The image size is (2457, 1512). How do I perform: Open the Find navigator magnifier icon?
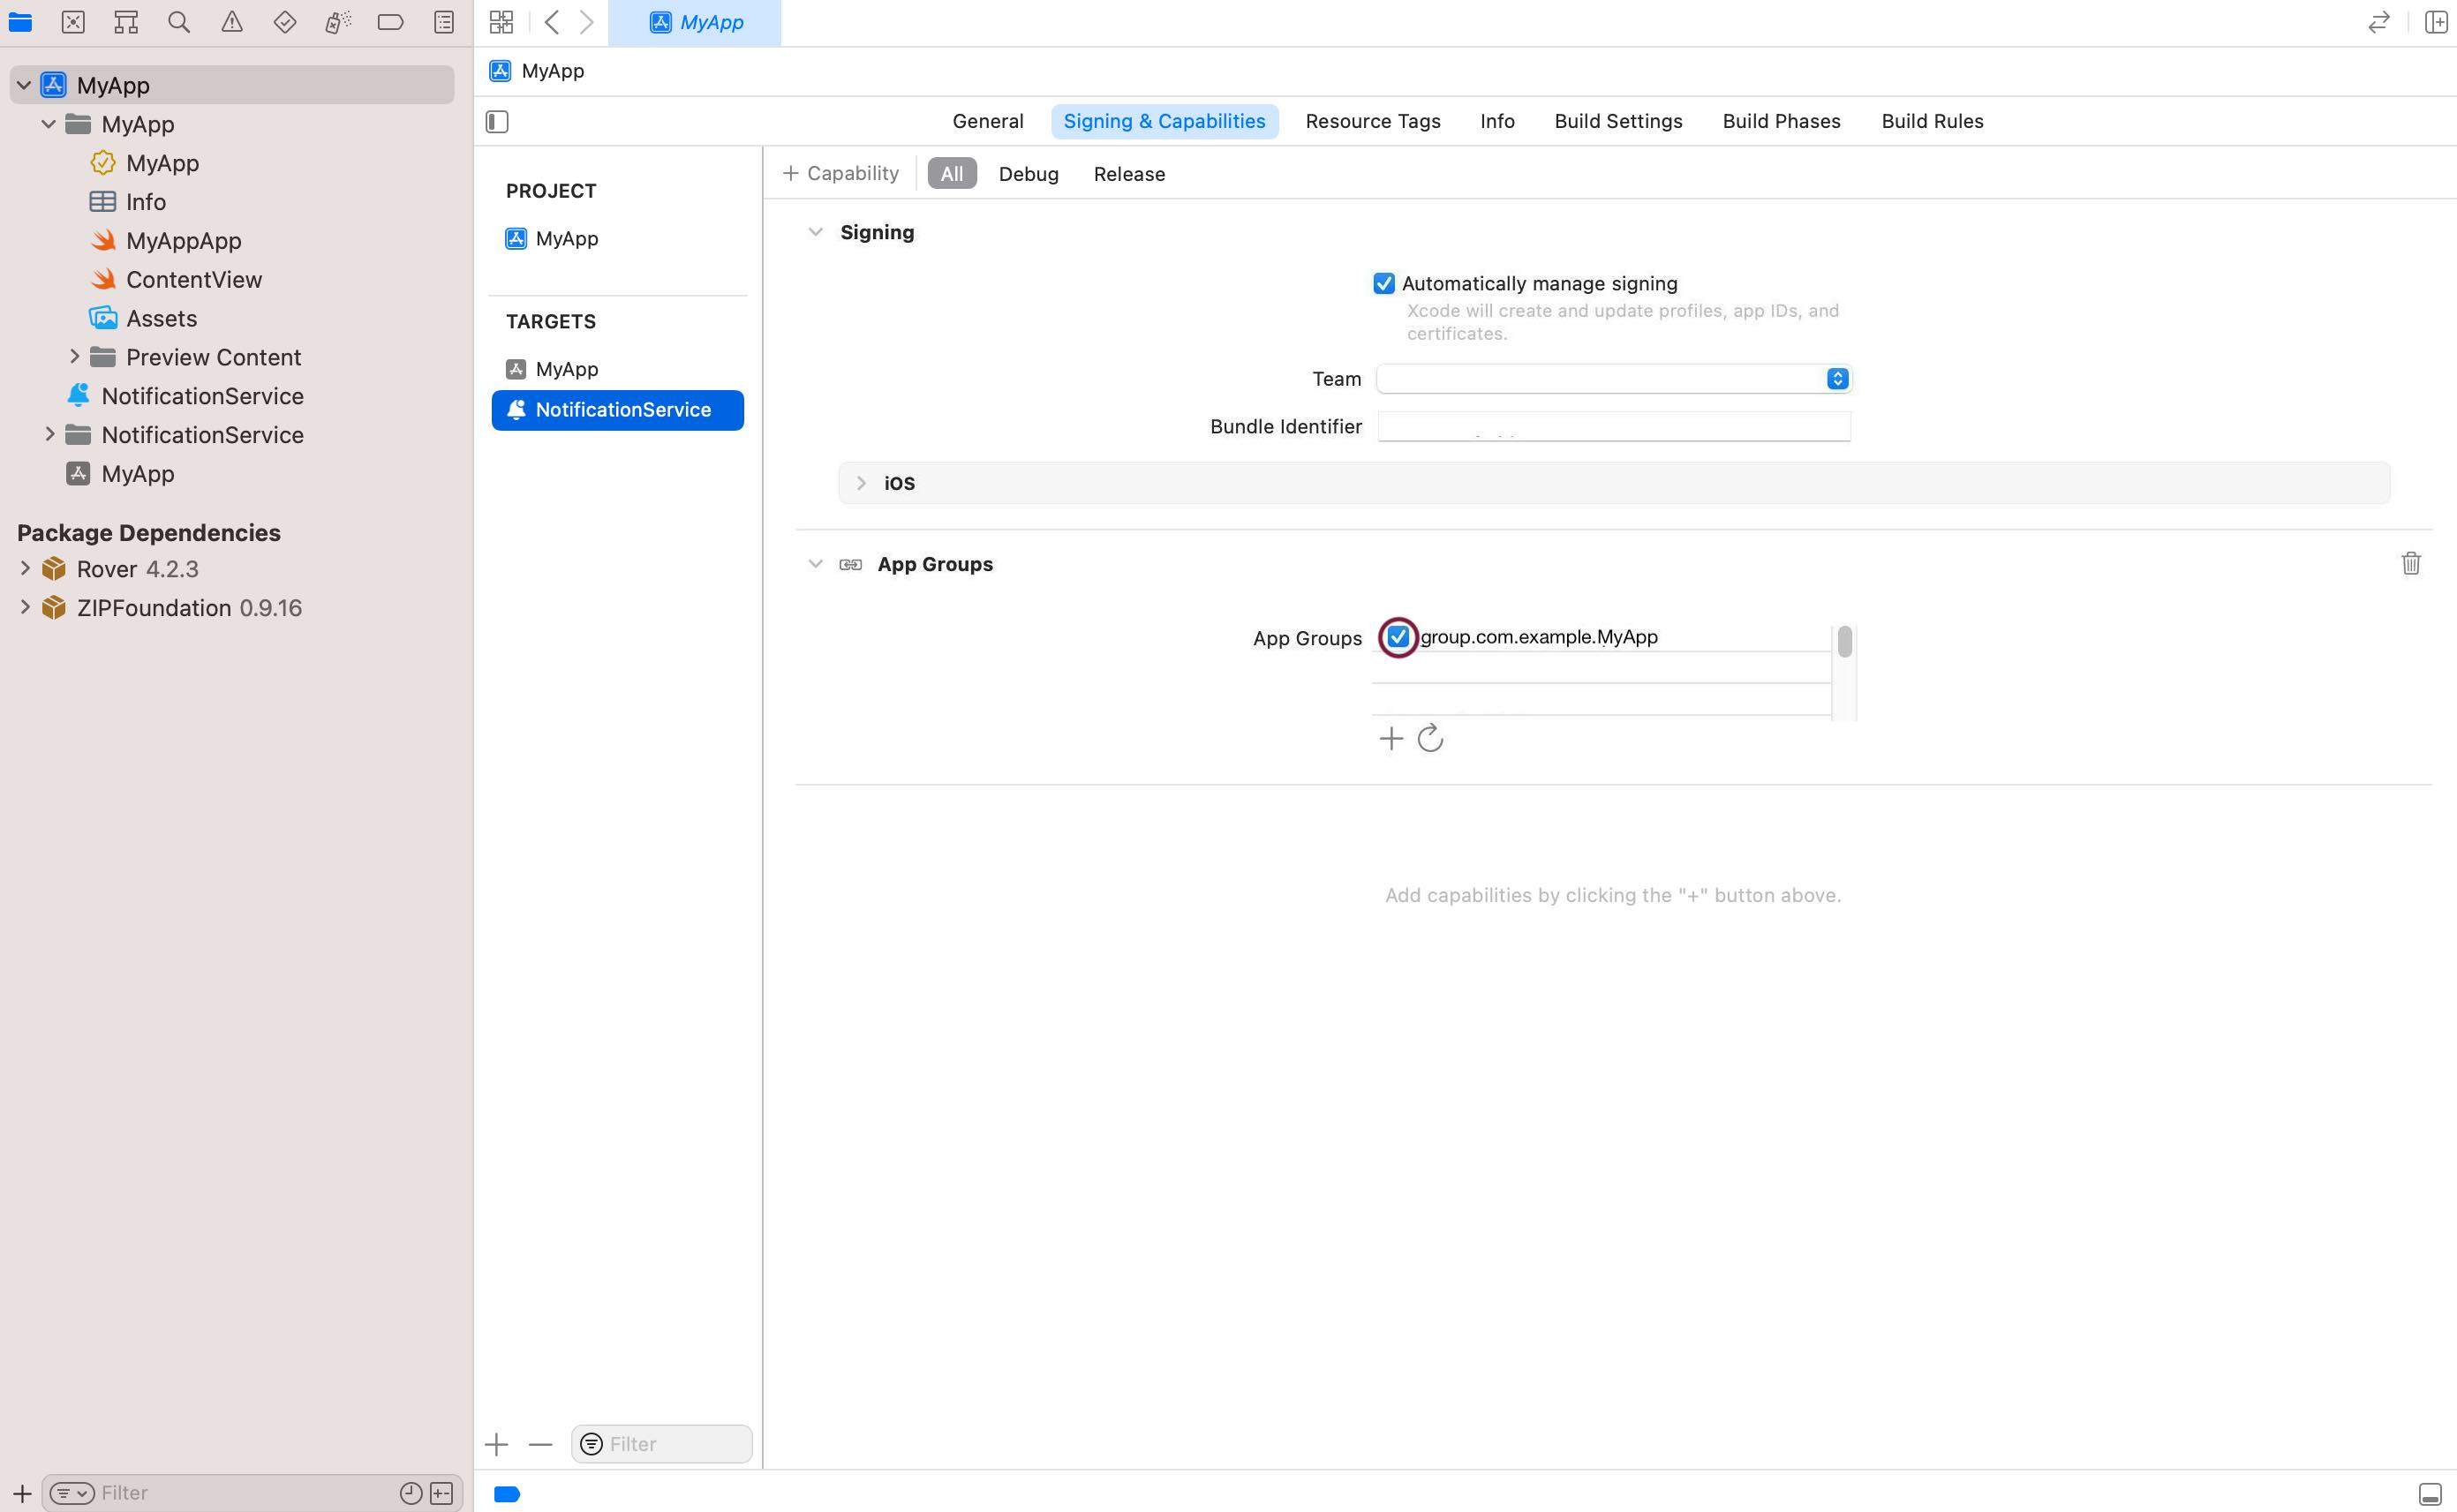click(x=179, y=22)
